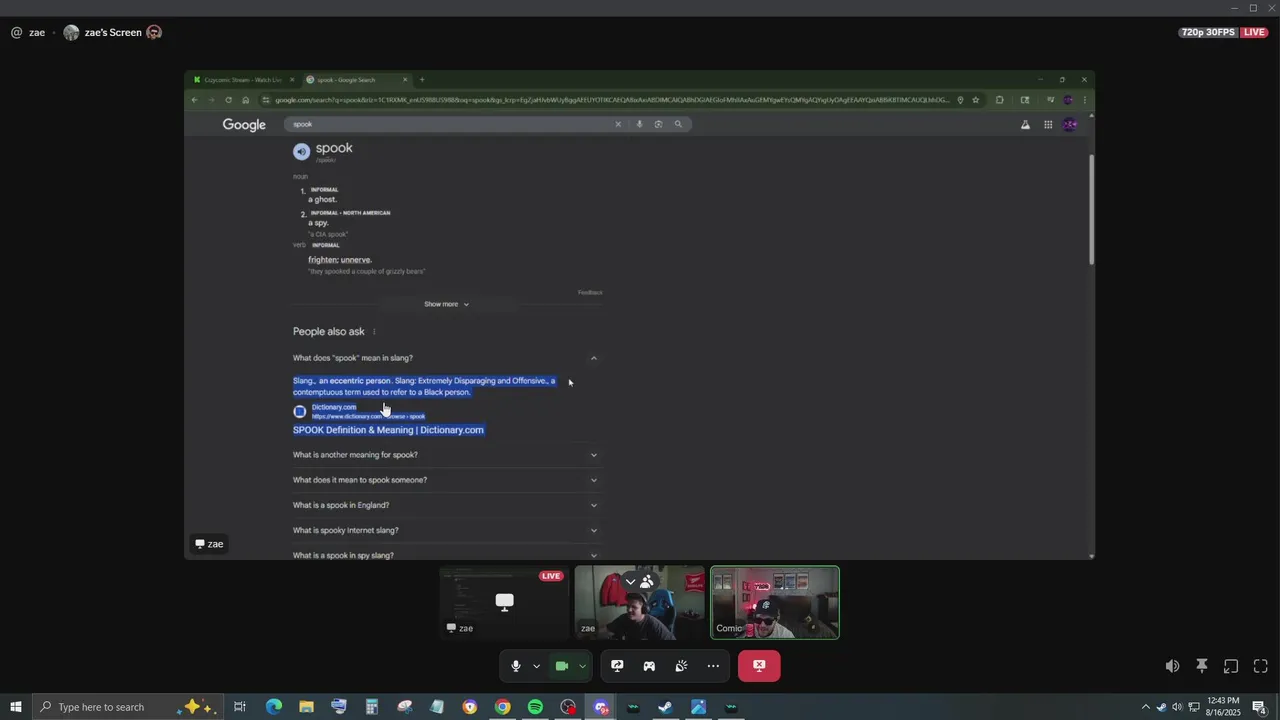Enter full screen mode
Viewport: 1280px width, 720px height.
1261,666
